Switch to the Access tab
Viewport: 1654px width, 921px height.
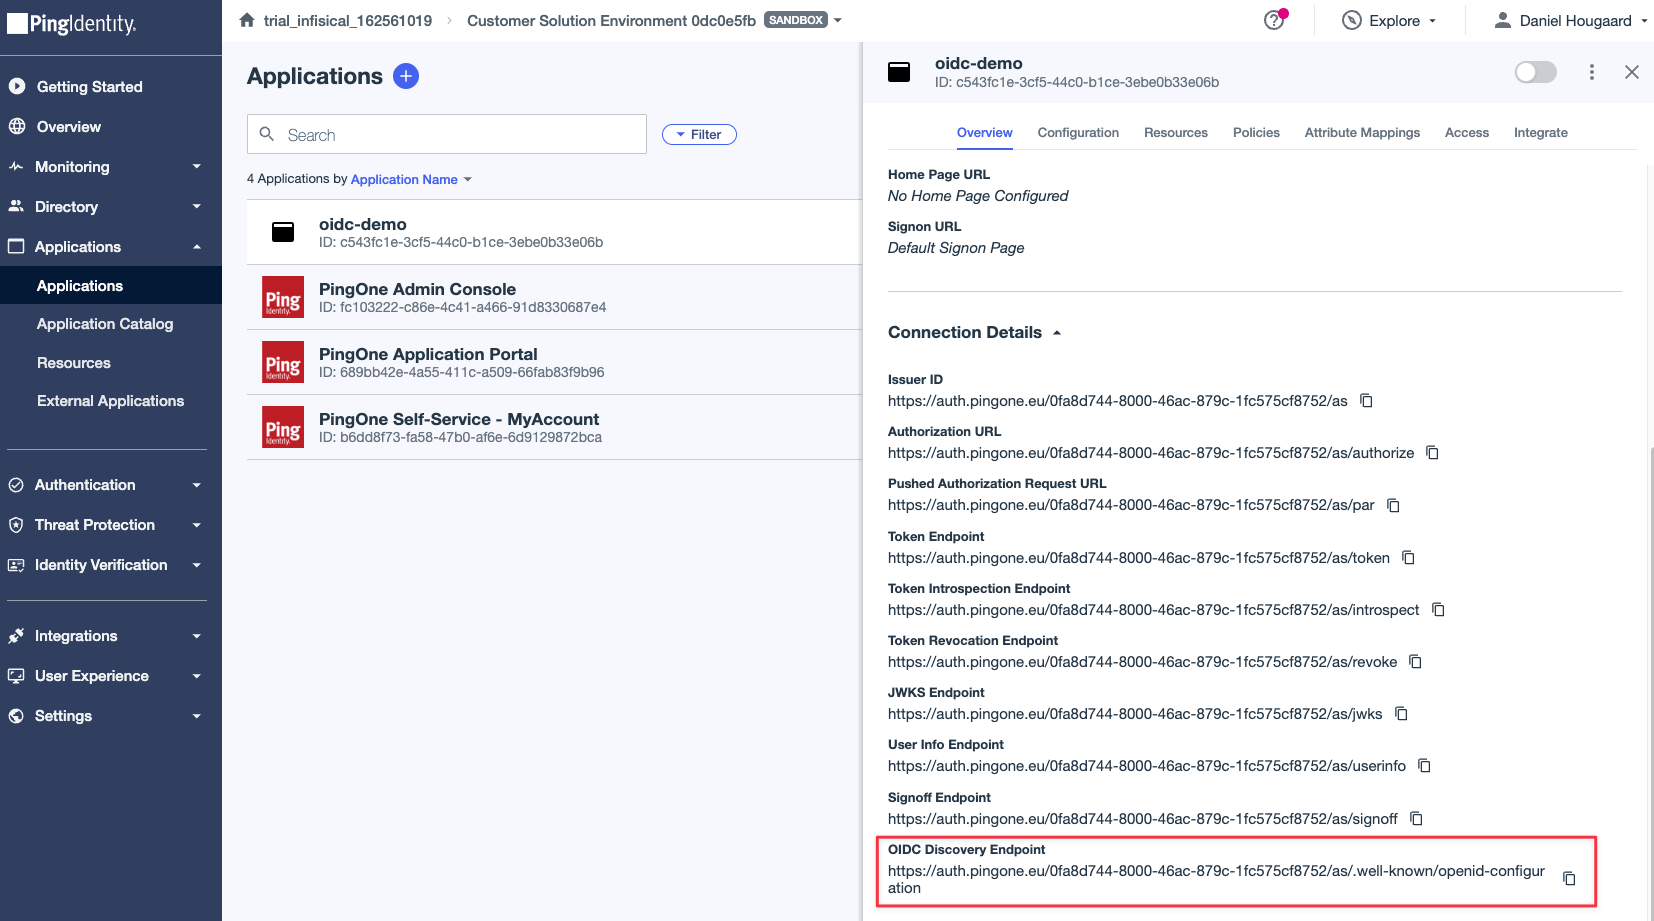click(1467, 133)
